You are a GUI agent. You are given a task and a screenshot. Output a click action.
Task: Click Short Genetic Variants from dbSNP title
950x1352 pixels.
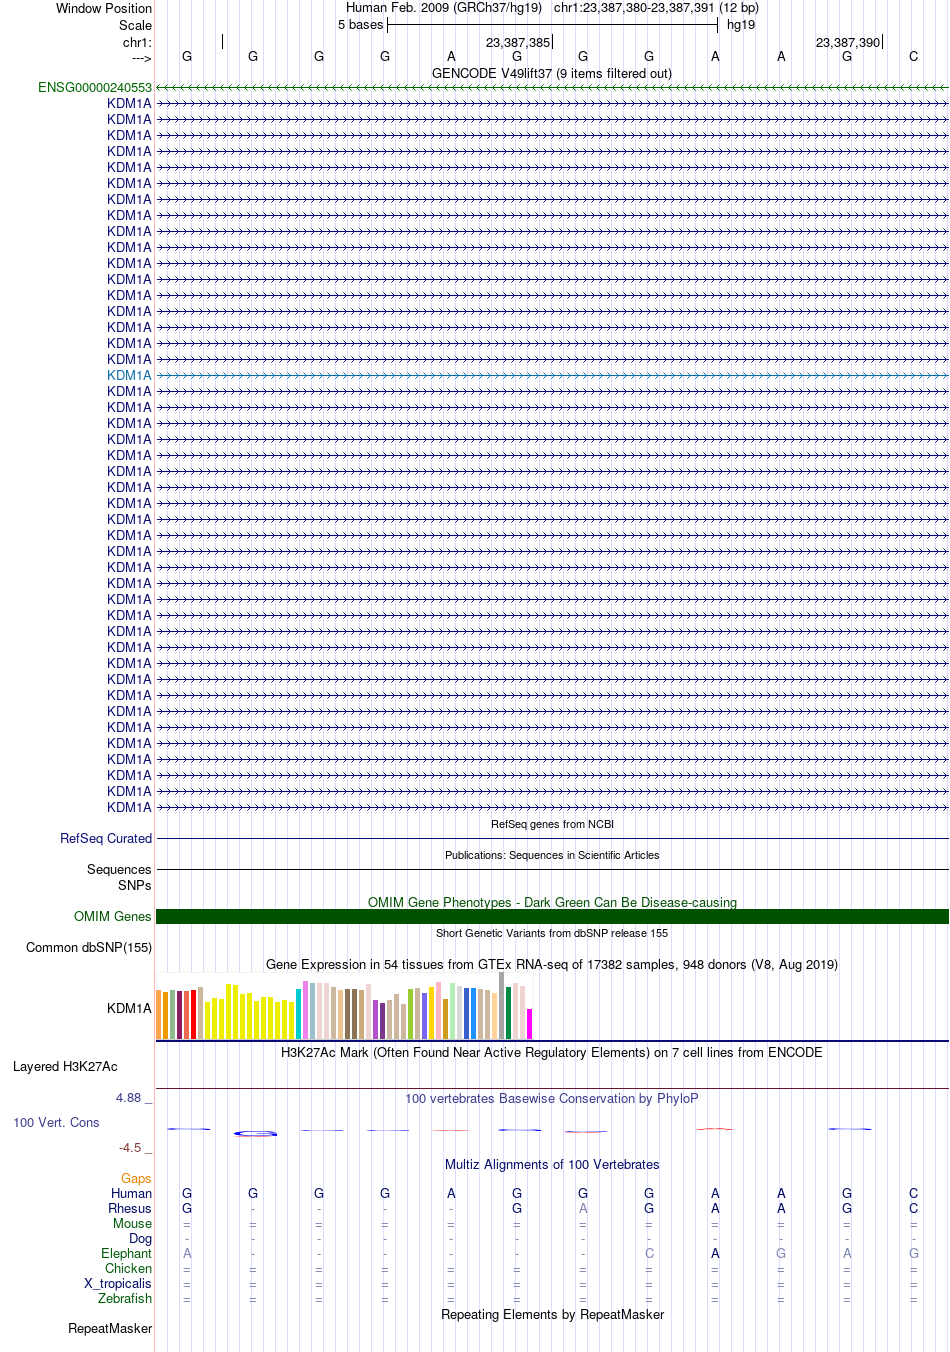coord(552,934)
